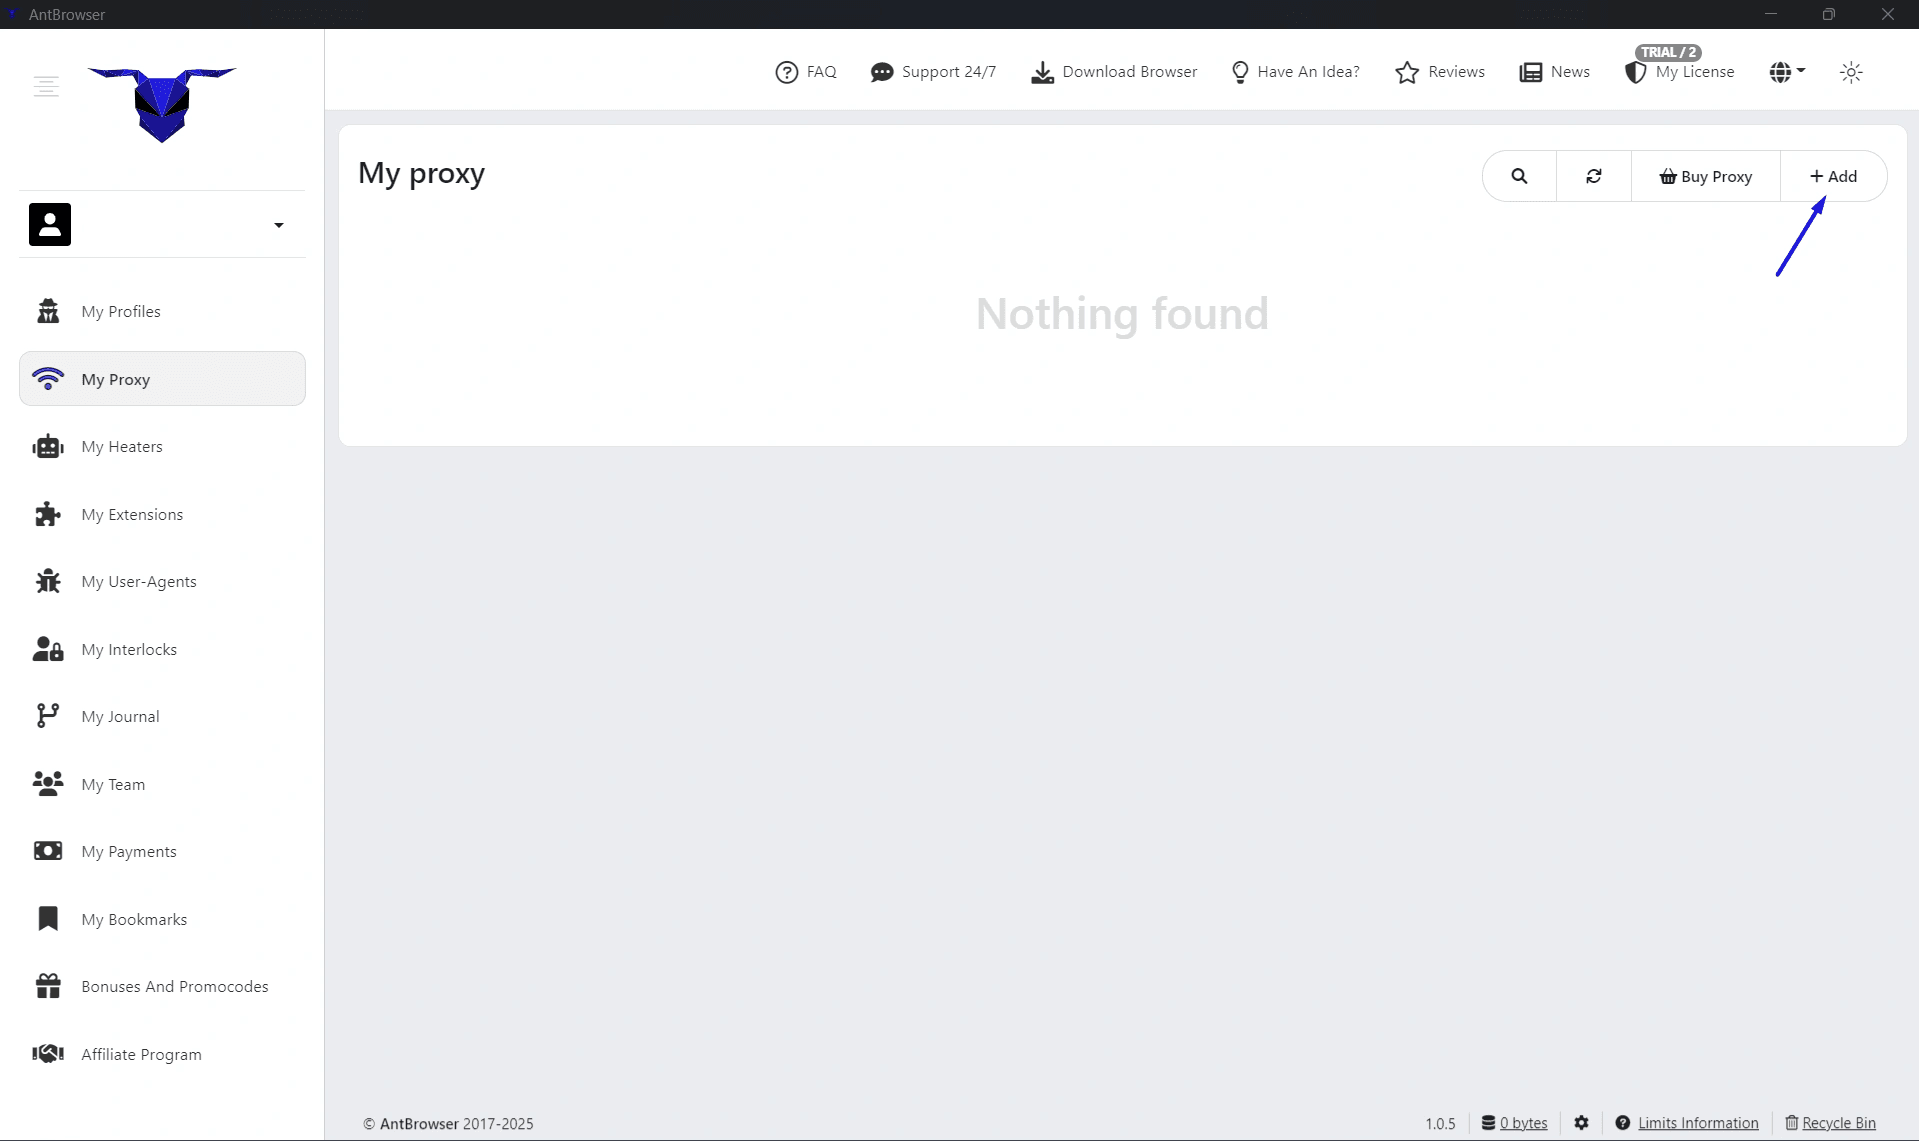Image resolution: width=1919 pixels, height=1141 pixels.
Task: Open My Heaters page
Action: click(162, 446)
